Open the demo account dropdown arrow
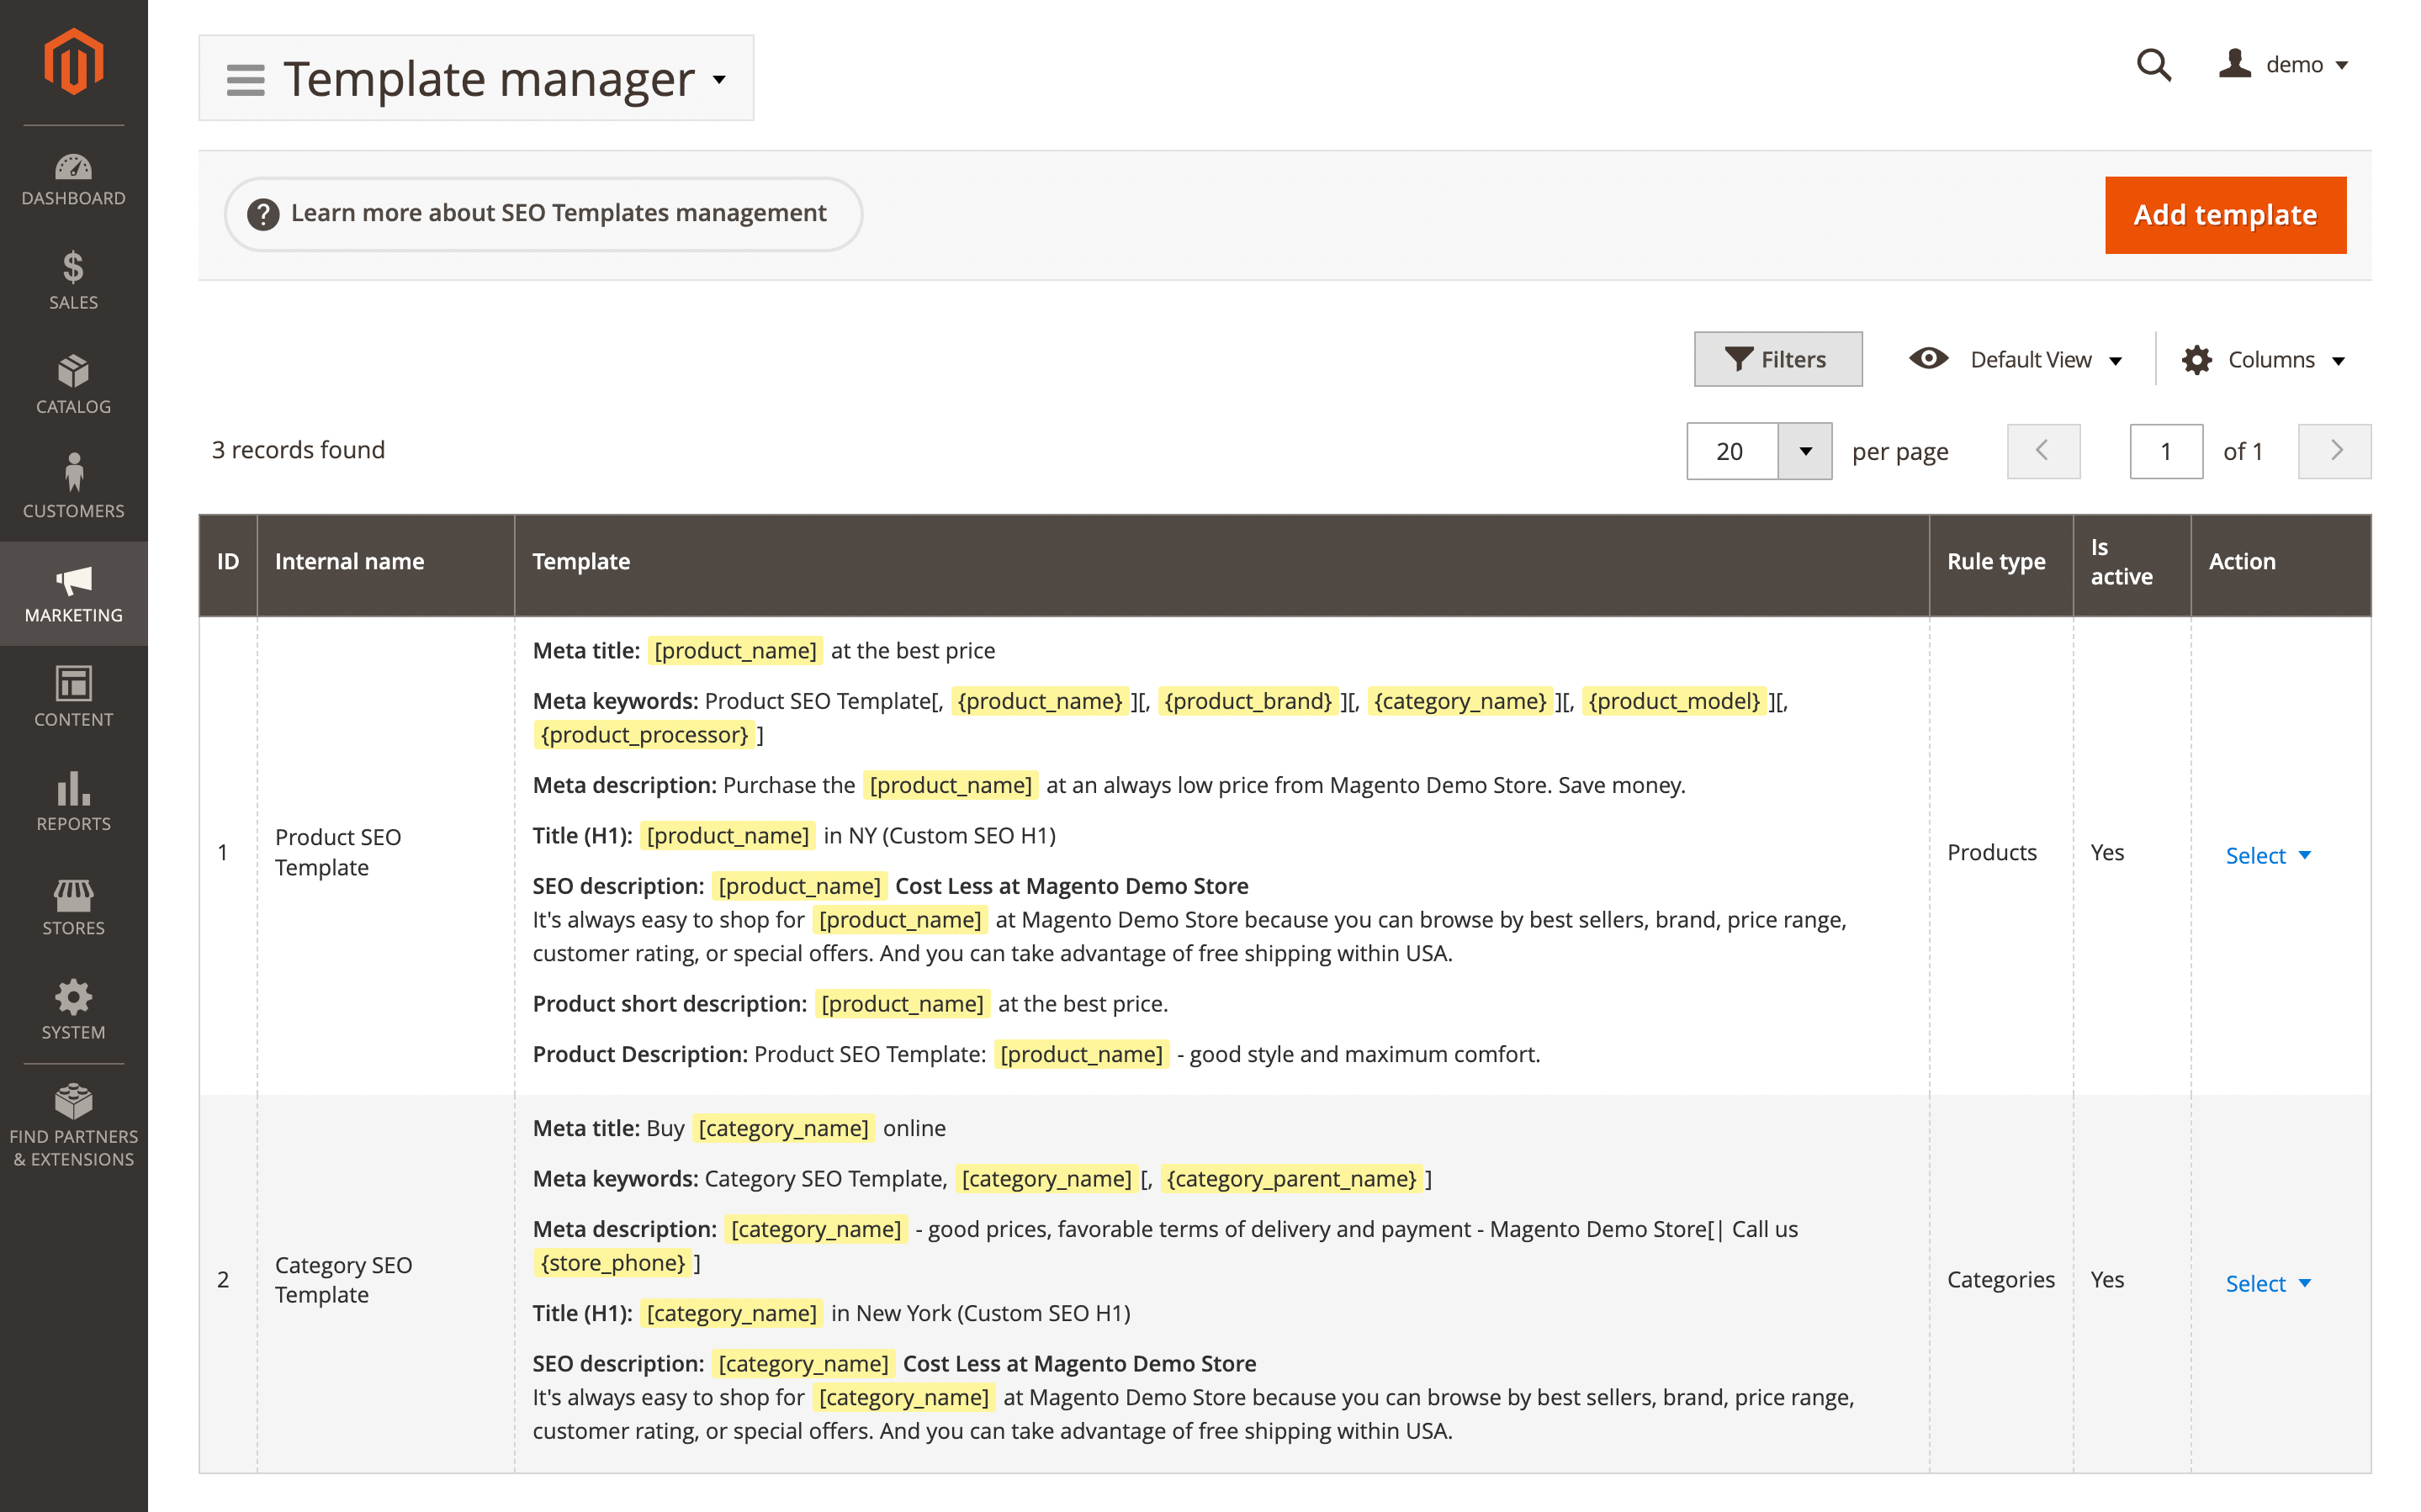 click(2341, 66)
